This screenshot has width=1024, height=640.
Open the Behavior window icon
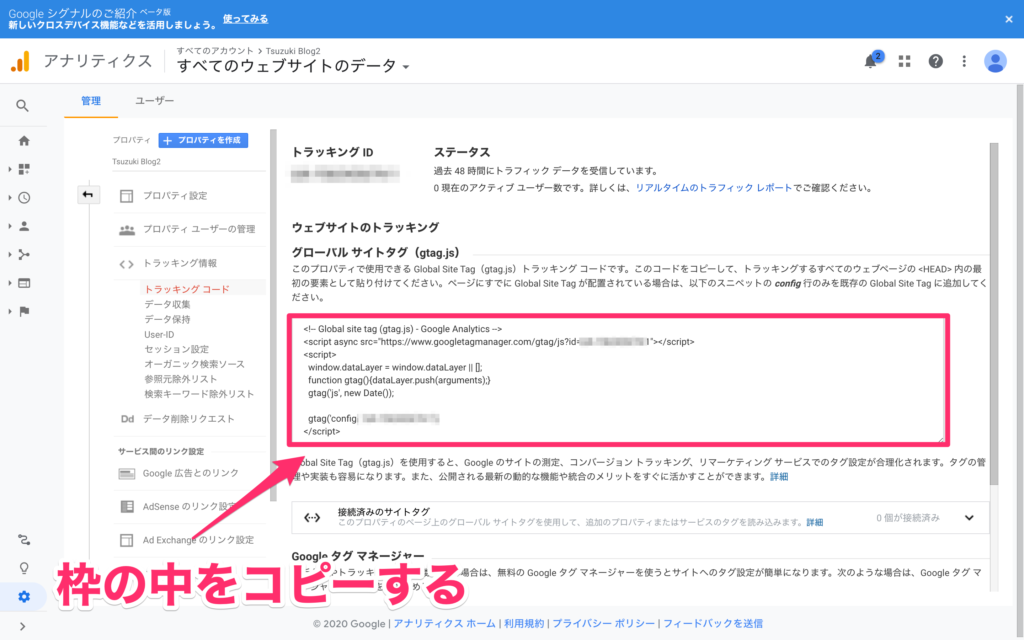point(24,283)
